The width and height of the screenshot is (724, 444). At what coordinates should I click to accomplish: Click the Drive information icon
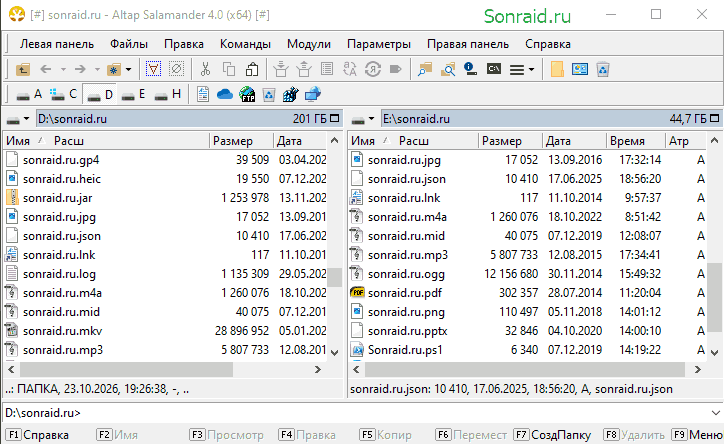point(471,69)
